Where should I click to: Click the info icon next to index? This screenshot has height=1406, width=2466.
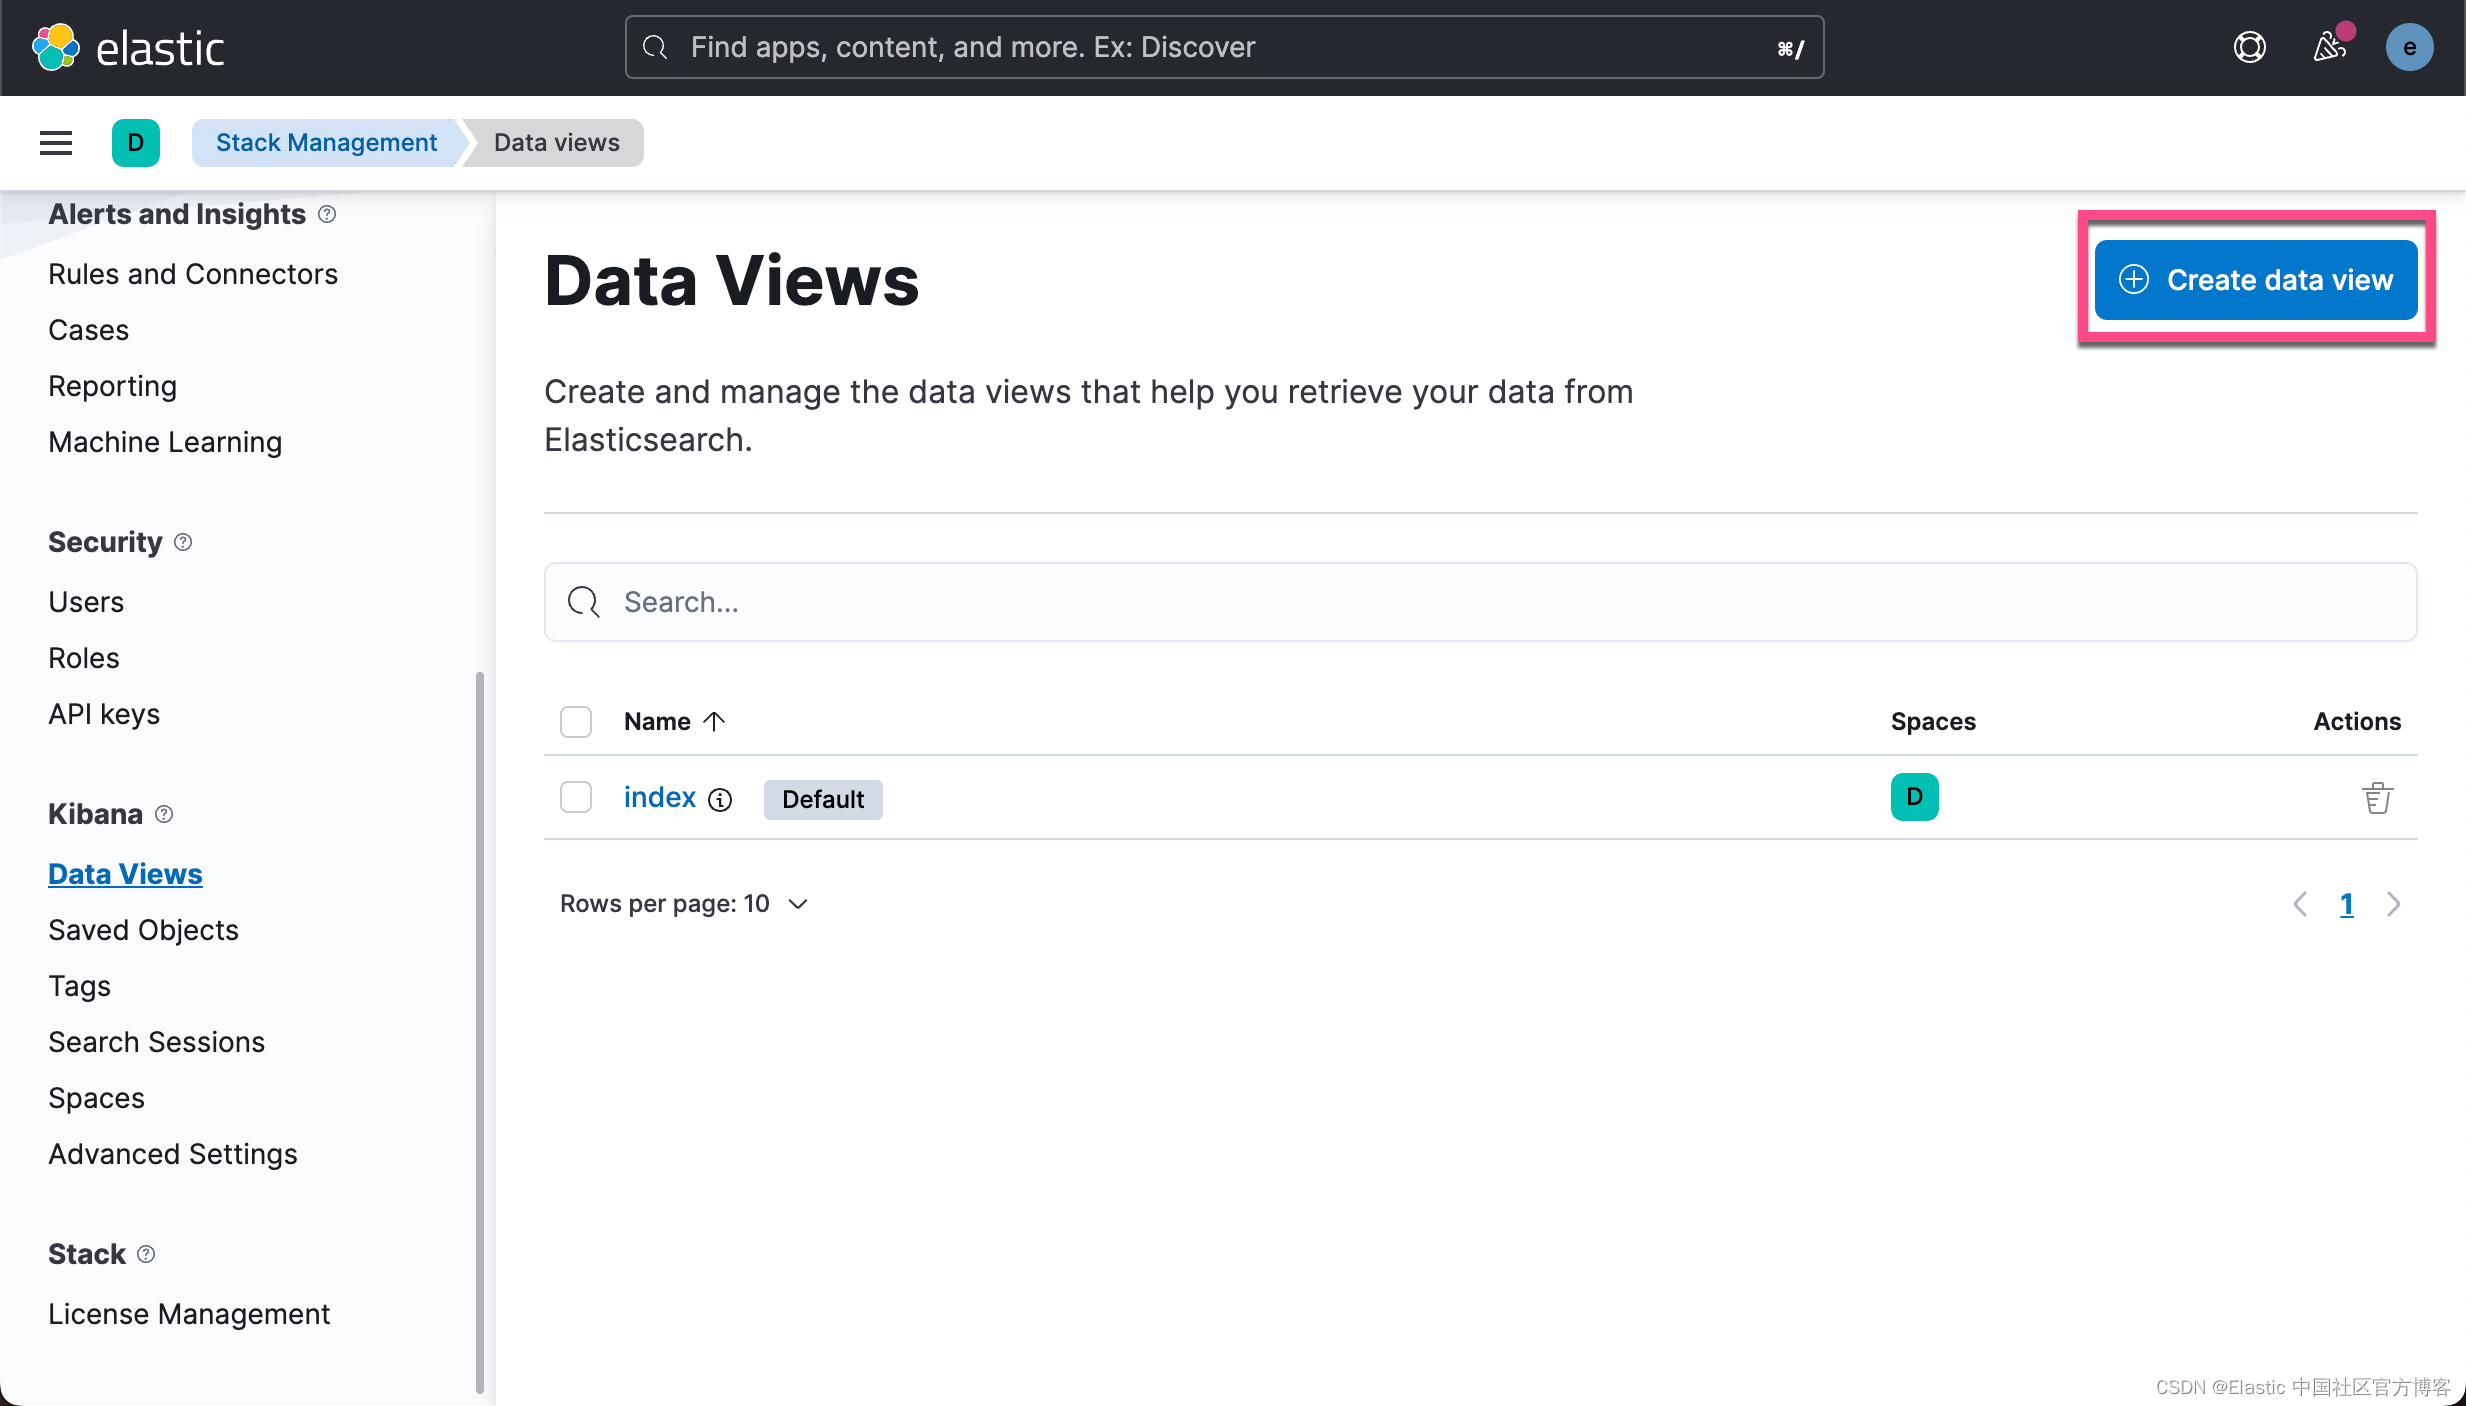coord(720,801)
